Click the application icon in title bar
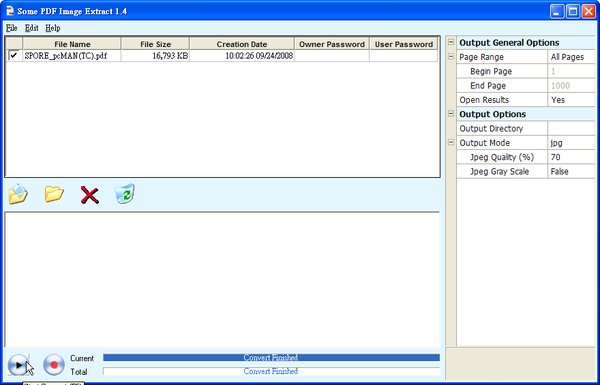 coord(10,11)
